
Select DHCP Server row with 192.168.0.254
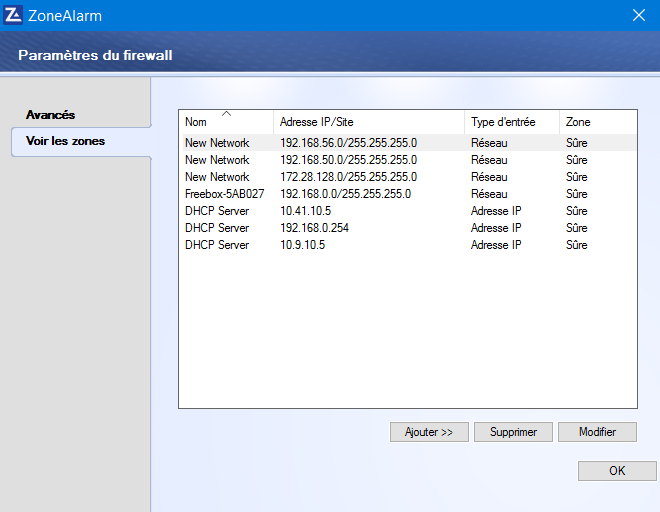coord(408,228)
